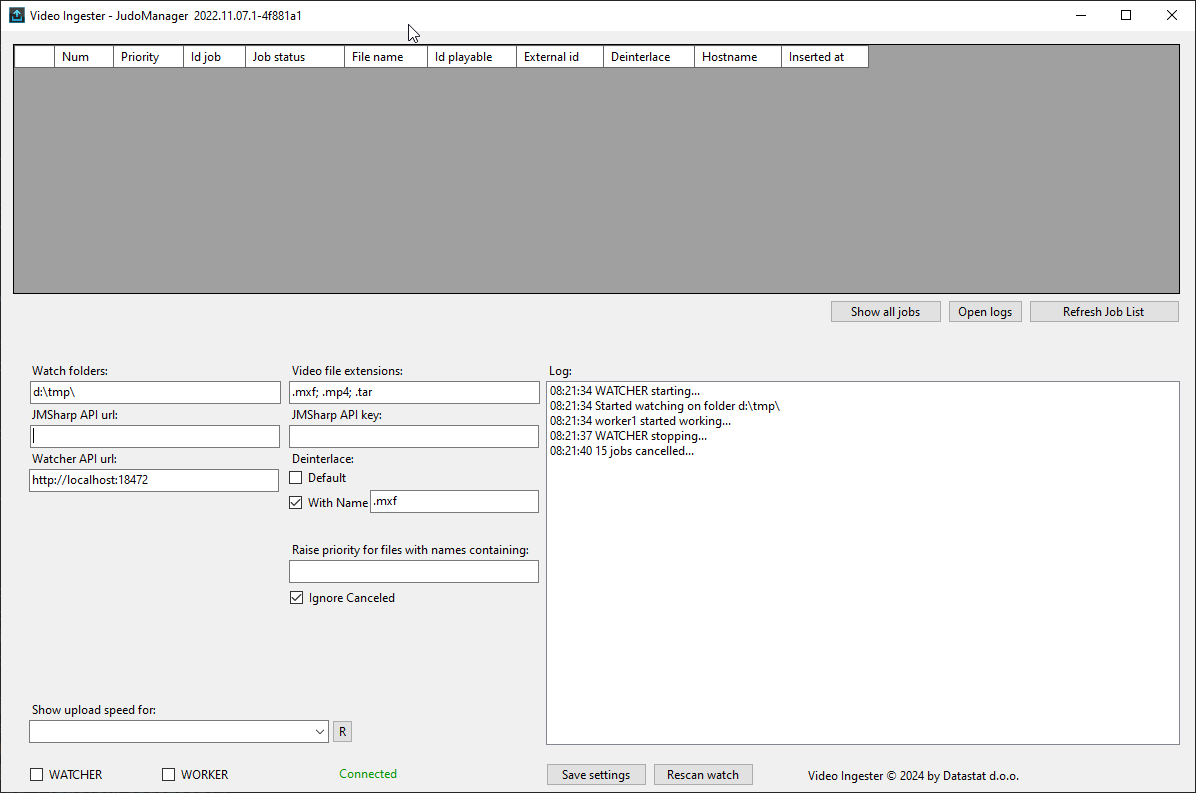
Task: Enable the WATCHER checkbox
Action: pyautogui.click(x=37, y=774)
